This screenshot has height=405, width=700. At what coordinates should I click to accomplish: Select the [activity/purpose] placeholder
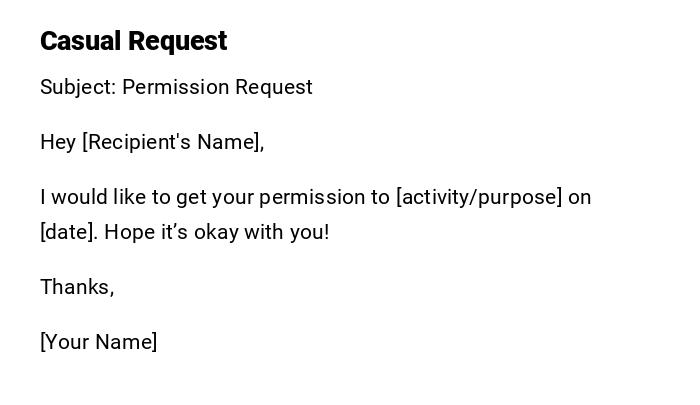(479, 197)
